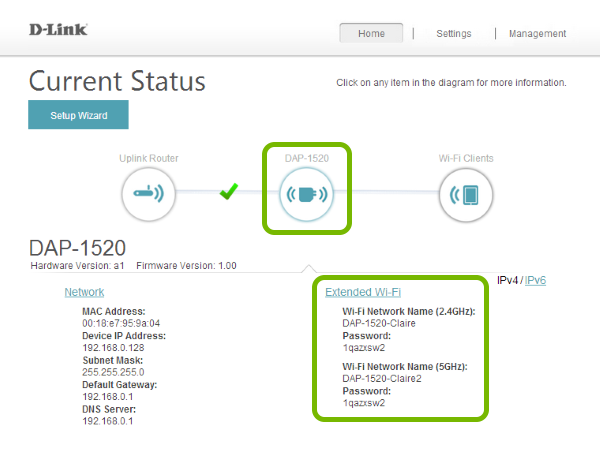Click the D-Link logo
This screenshot has height=449, width=600.
[58, 29]
